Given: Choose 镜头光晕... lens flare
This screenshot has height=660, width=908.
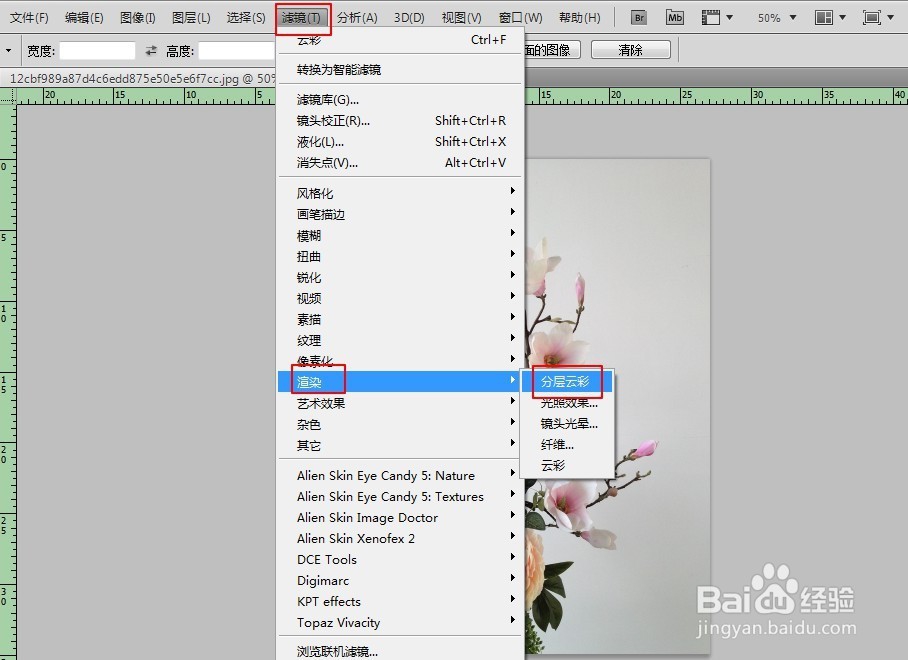Looking at the screenshot, I should coord(568,423).
